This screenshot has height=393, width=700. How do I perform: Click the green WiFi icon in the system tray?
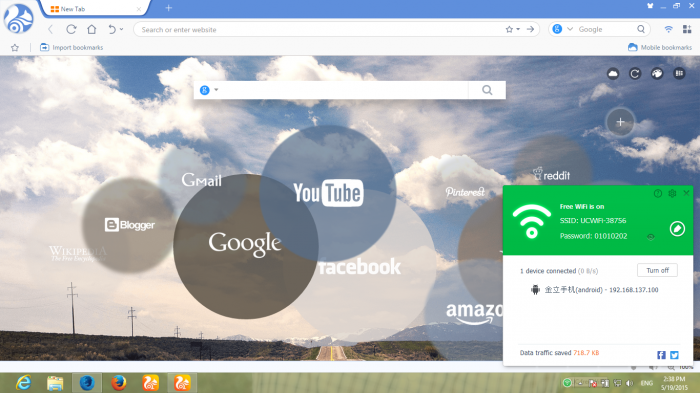pyautogui.click(x=567, y=383)
